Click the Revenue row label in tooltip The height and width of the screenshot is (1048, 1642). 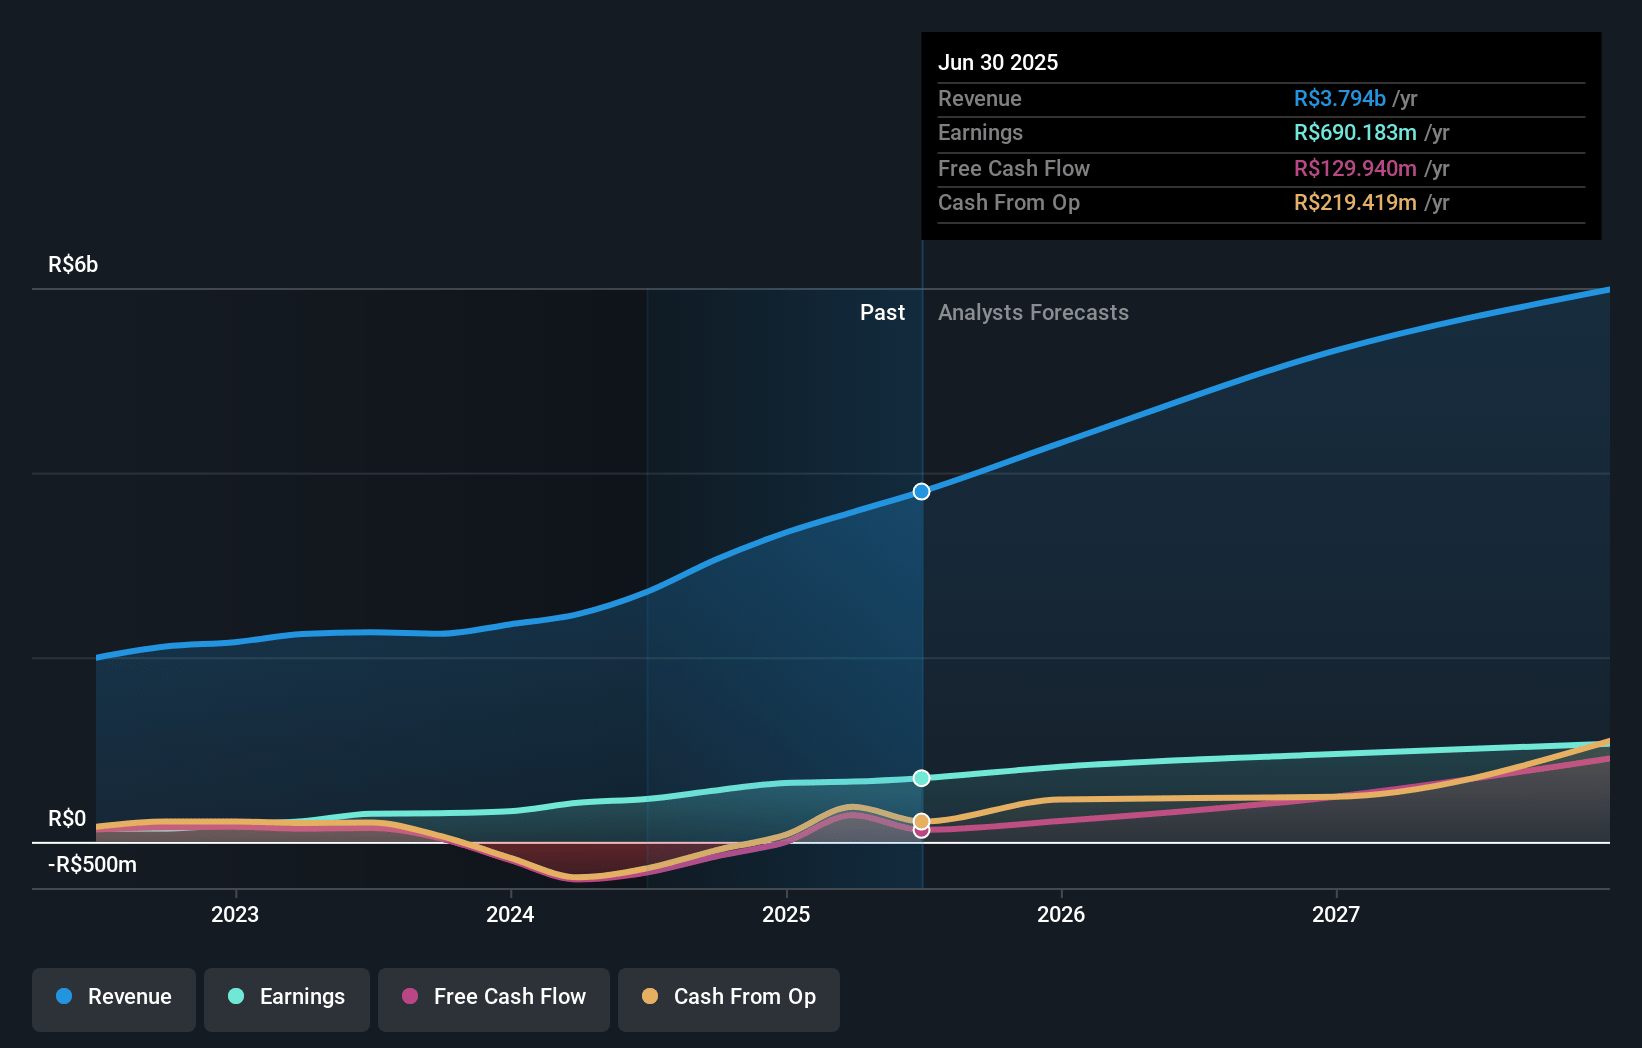(x=979, y=99)
